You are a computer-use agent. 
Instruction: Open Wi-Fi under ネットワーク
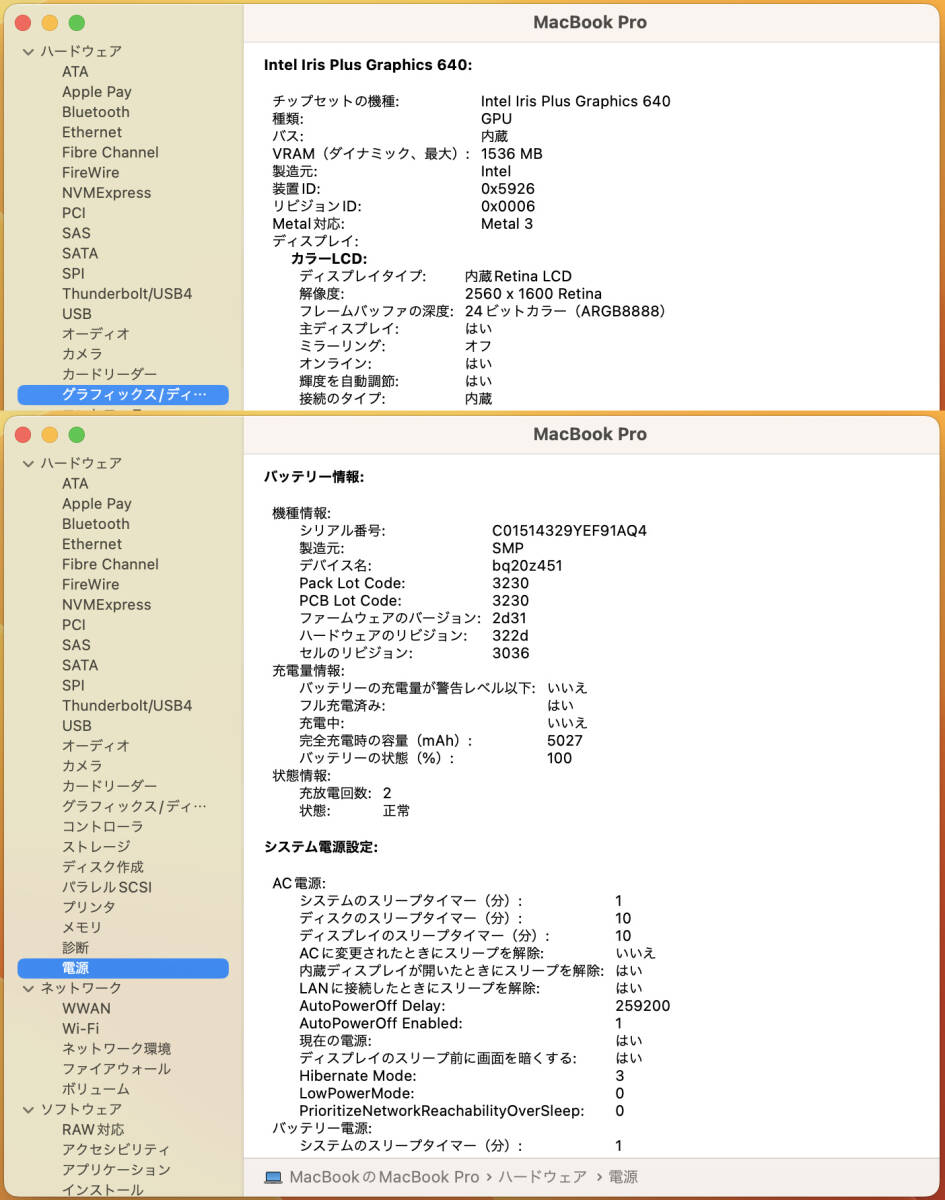pos(80,1029)
